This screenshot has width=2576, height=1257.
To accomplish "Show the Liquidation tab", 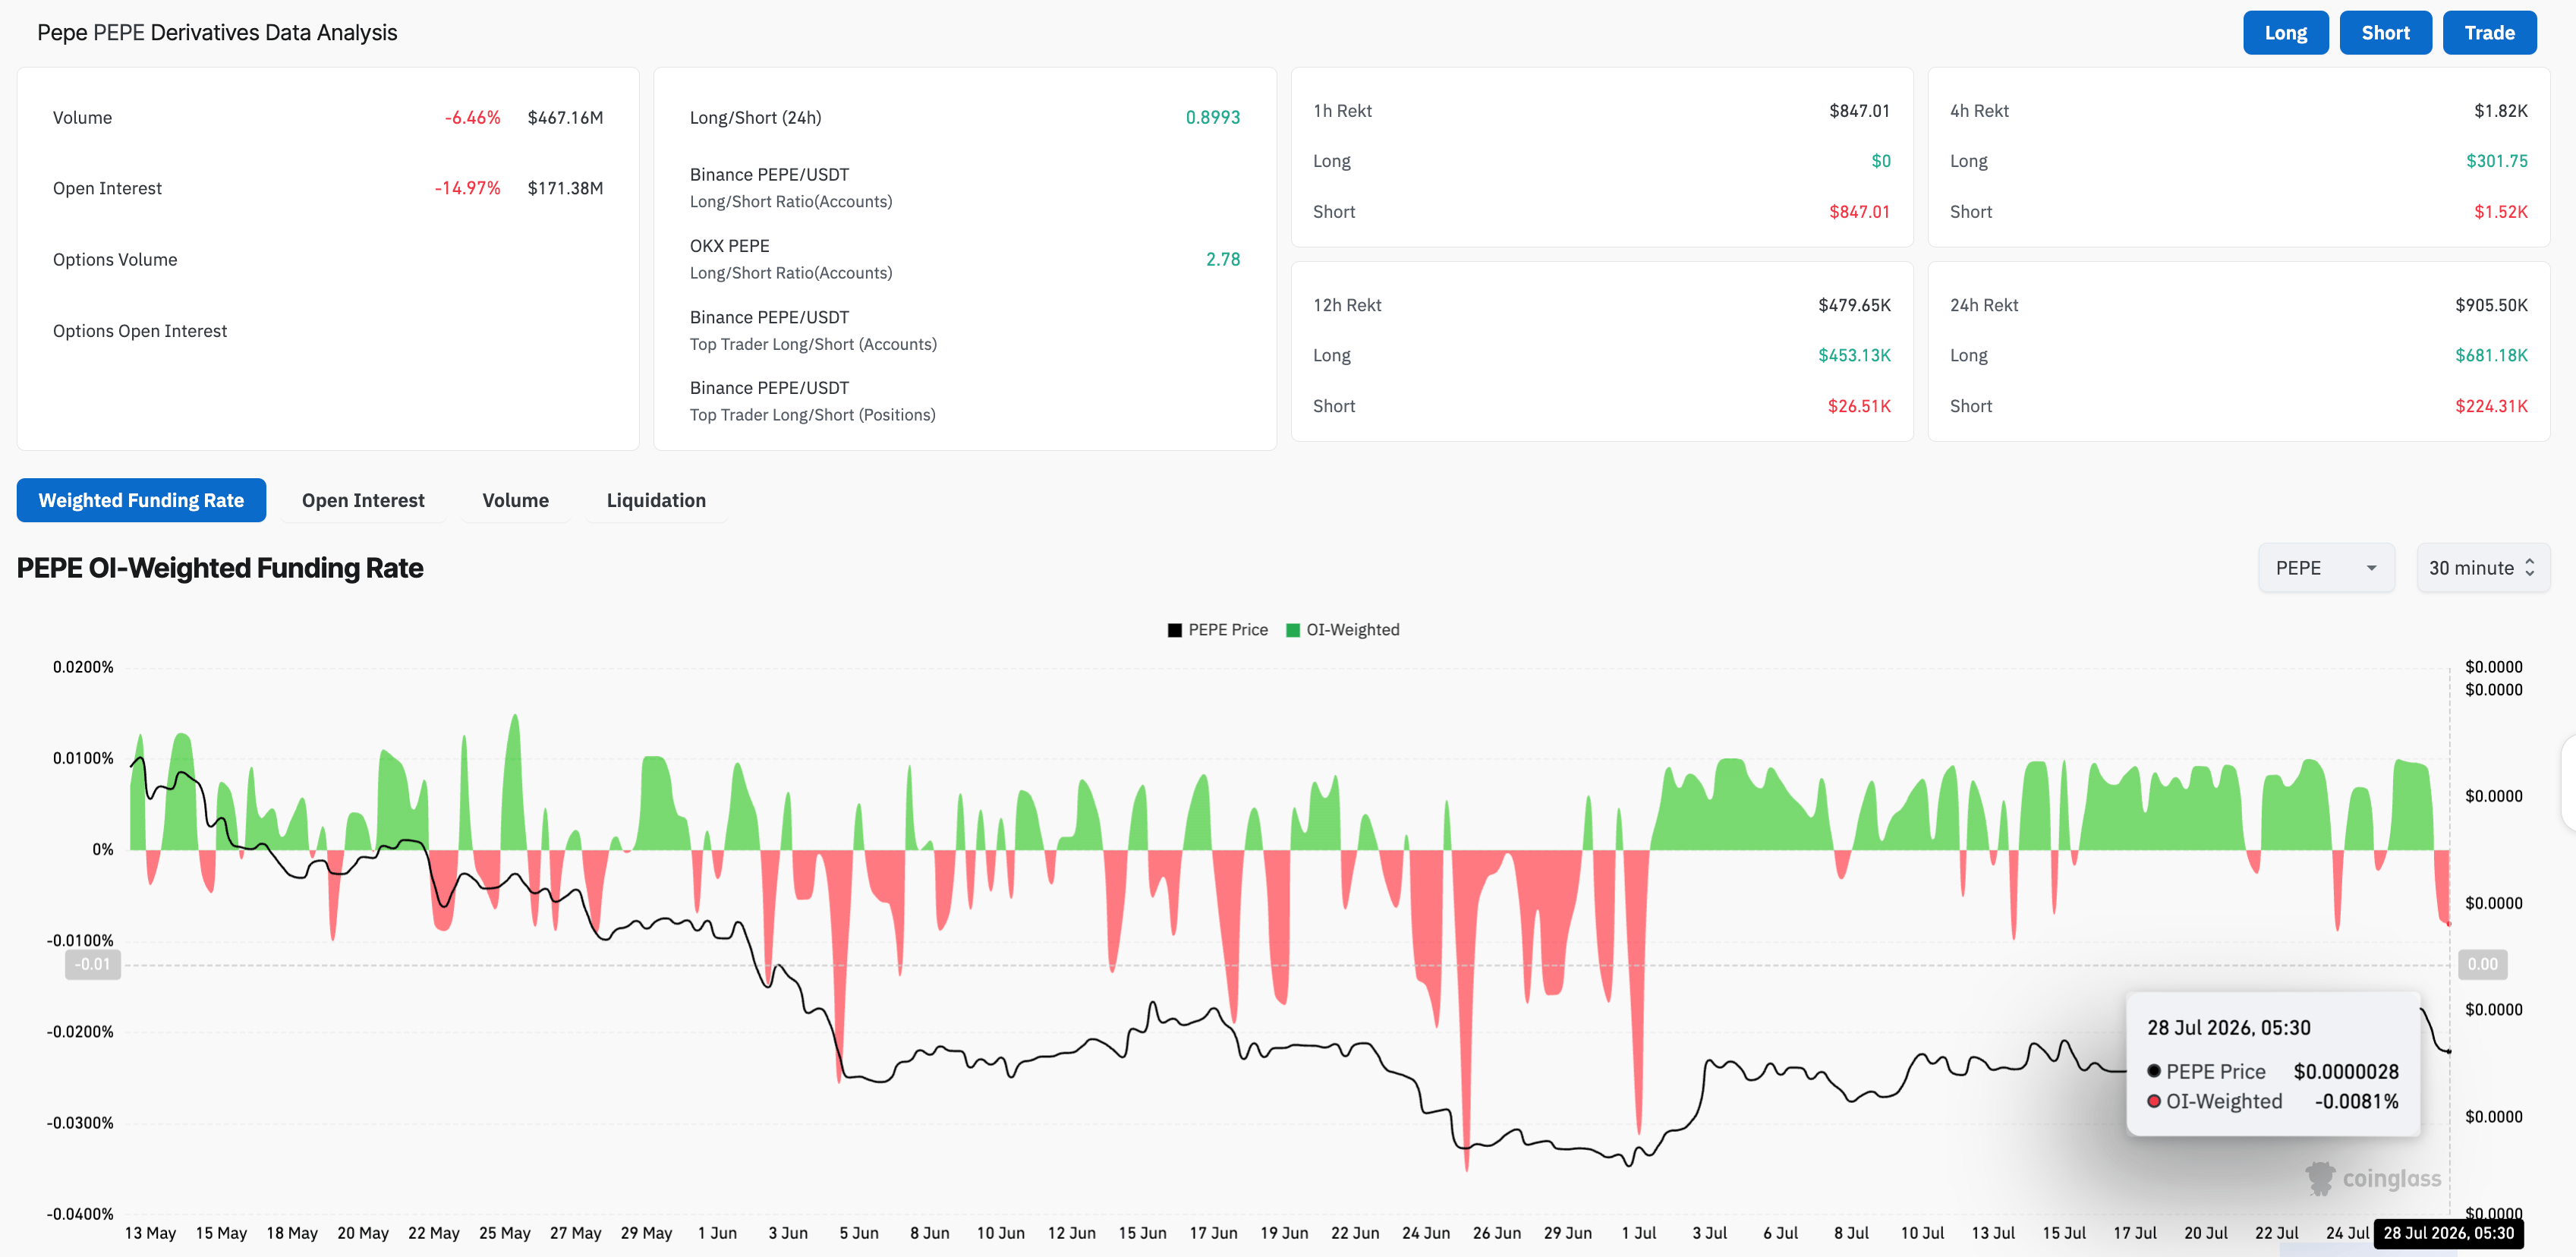I will pos(656,500).
